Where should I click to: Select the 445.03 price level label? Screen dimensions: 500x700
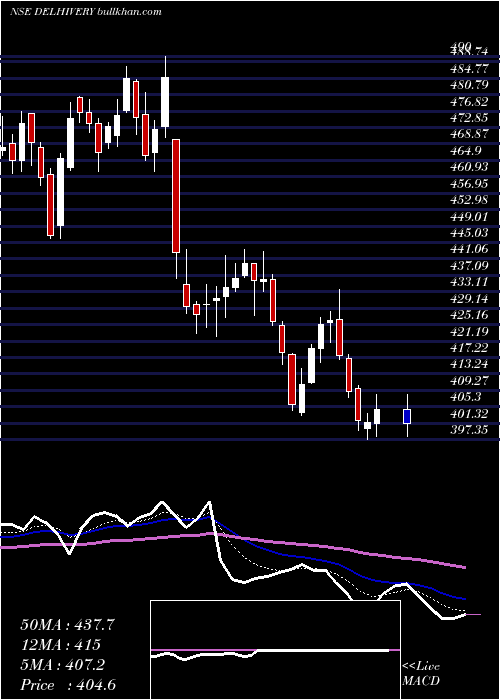point(469,234)
